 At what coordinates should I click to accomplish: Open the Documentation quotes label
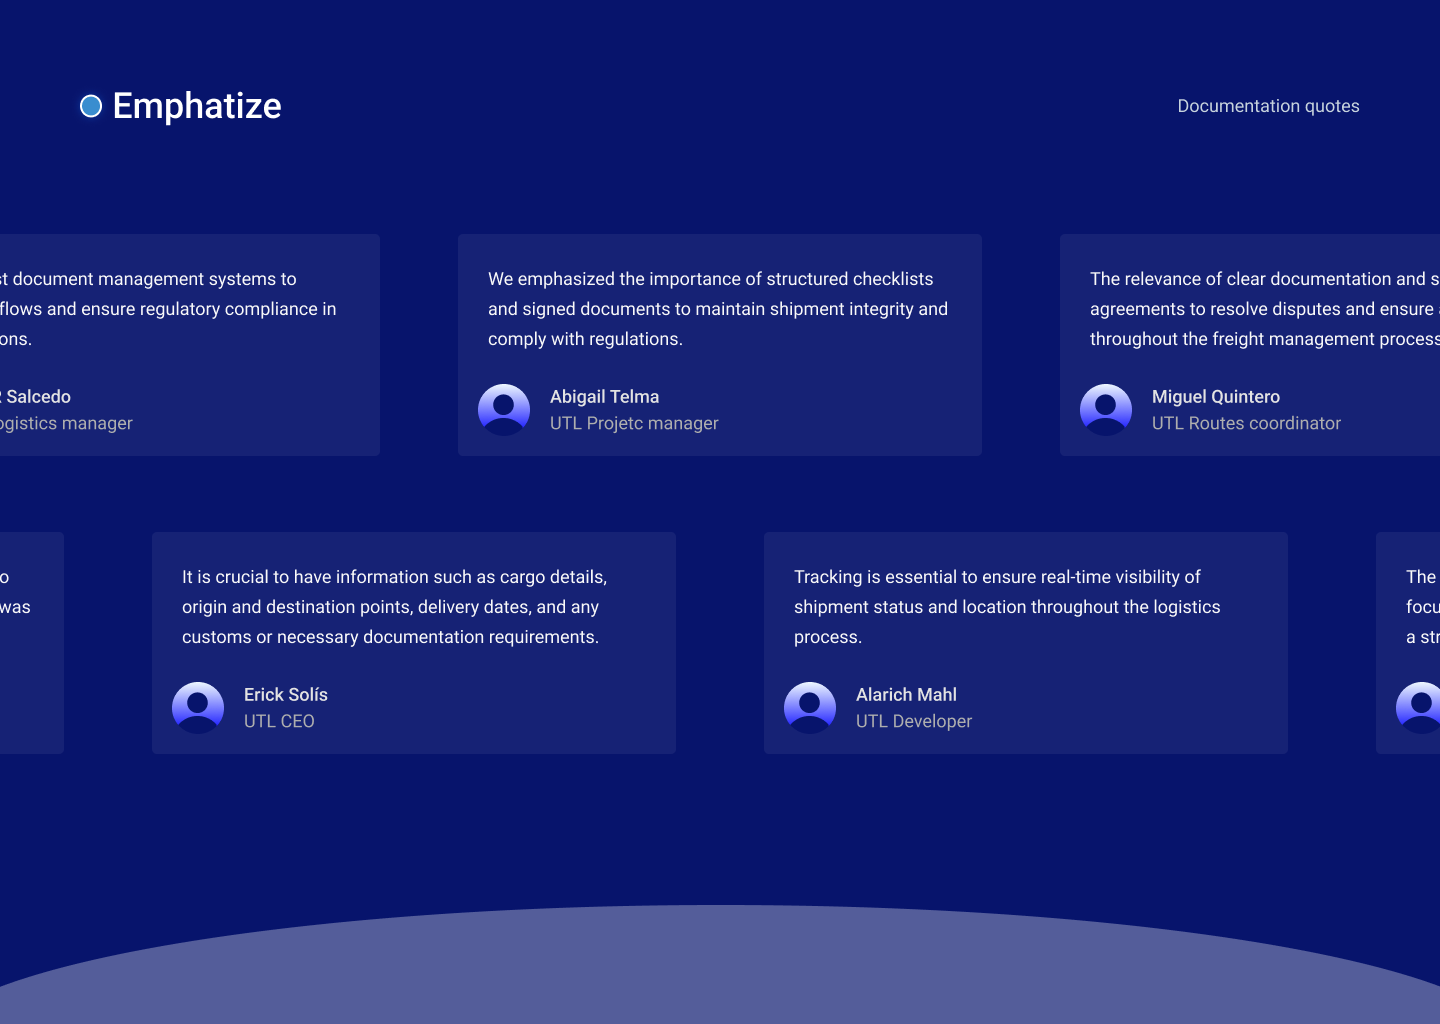1268,106
